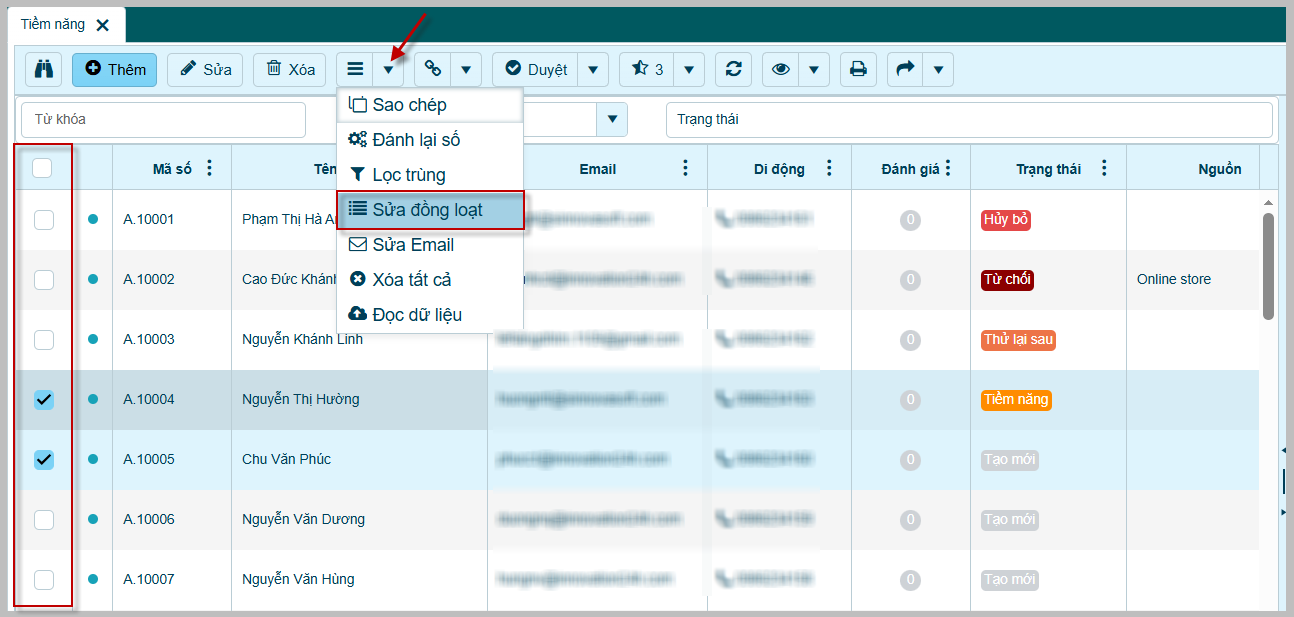Toggle the select-all header checkbox
The height and width of the screenshot is (617, 1294).
pos(43,168)
